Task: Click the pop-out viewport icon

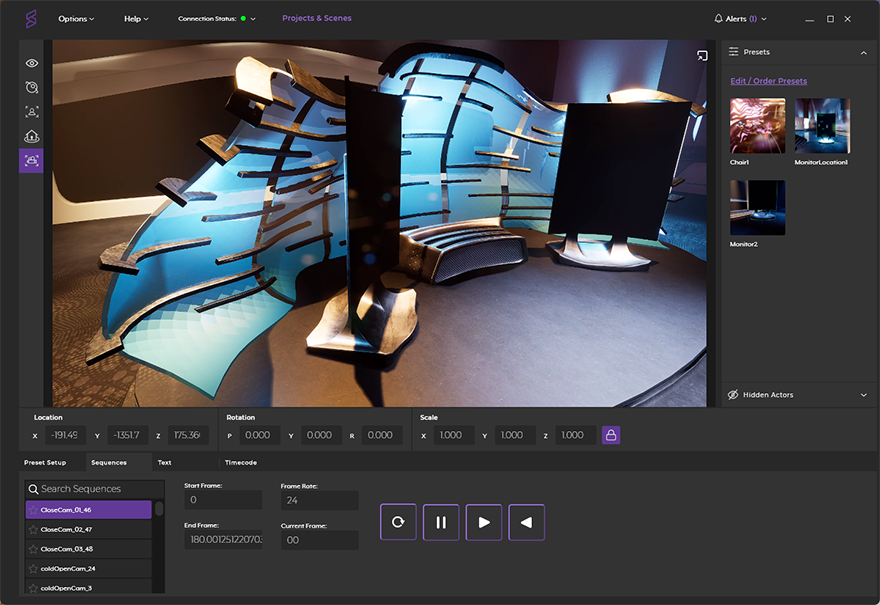Action: 702,56
